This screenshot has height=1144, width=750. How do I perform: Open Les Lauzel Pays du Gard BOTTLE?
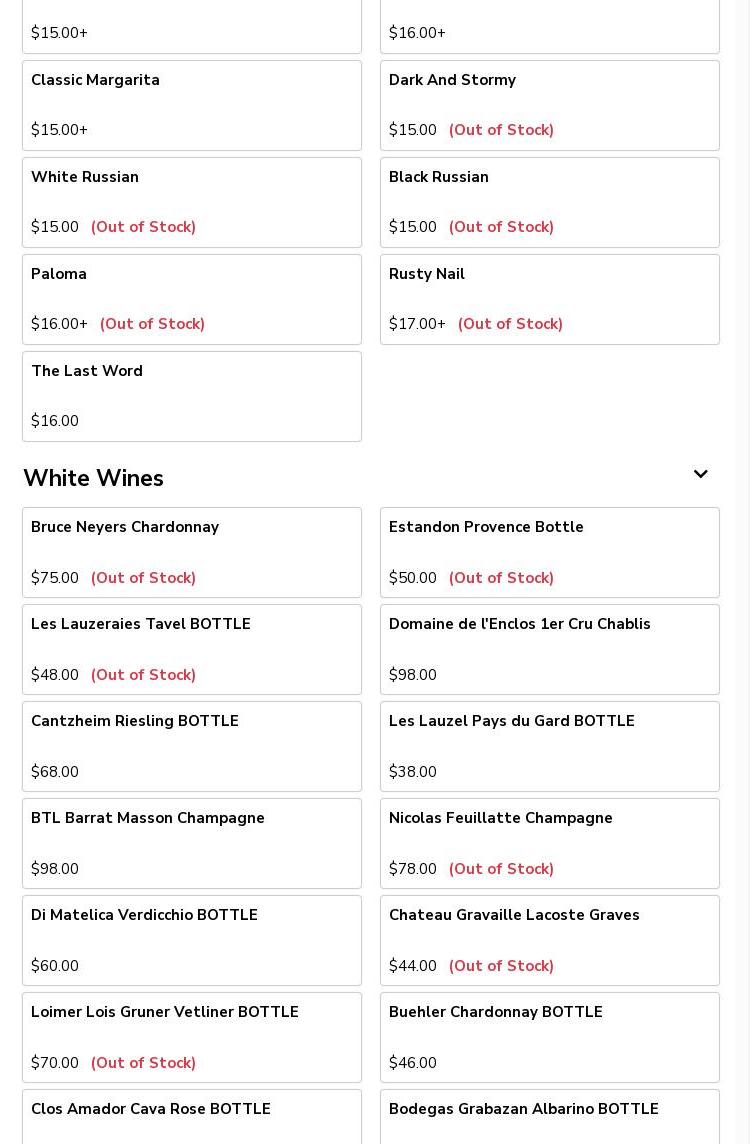coord(549,746)
